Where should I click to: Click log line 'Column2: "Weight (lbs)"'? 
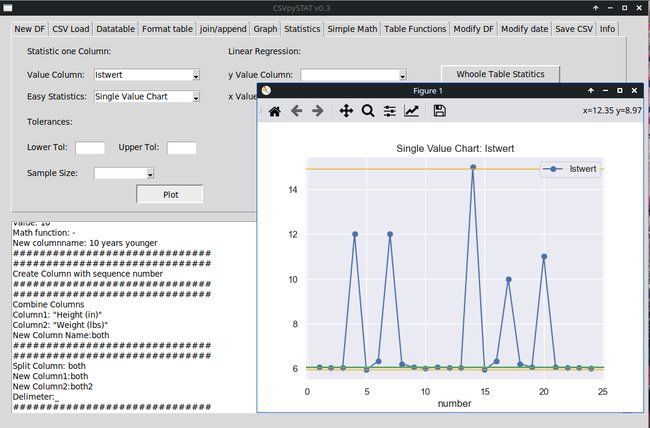coord(60,325)
